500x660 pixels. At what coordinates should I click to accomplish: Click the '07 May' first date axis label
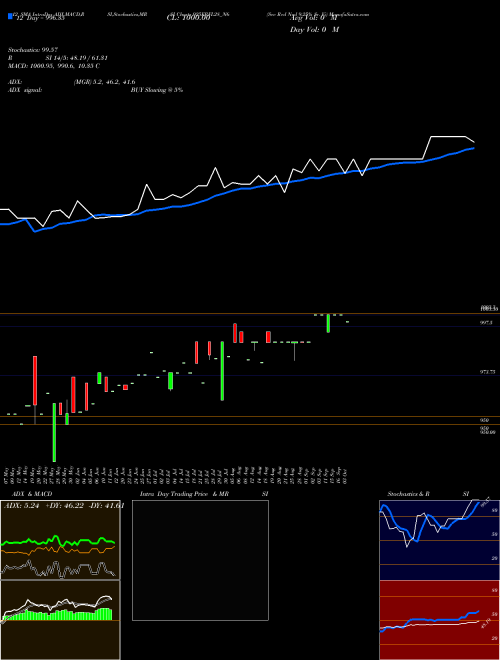click(7, 474)
